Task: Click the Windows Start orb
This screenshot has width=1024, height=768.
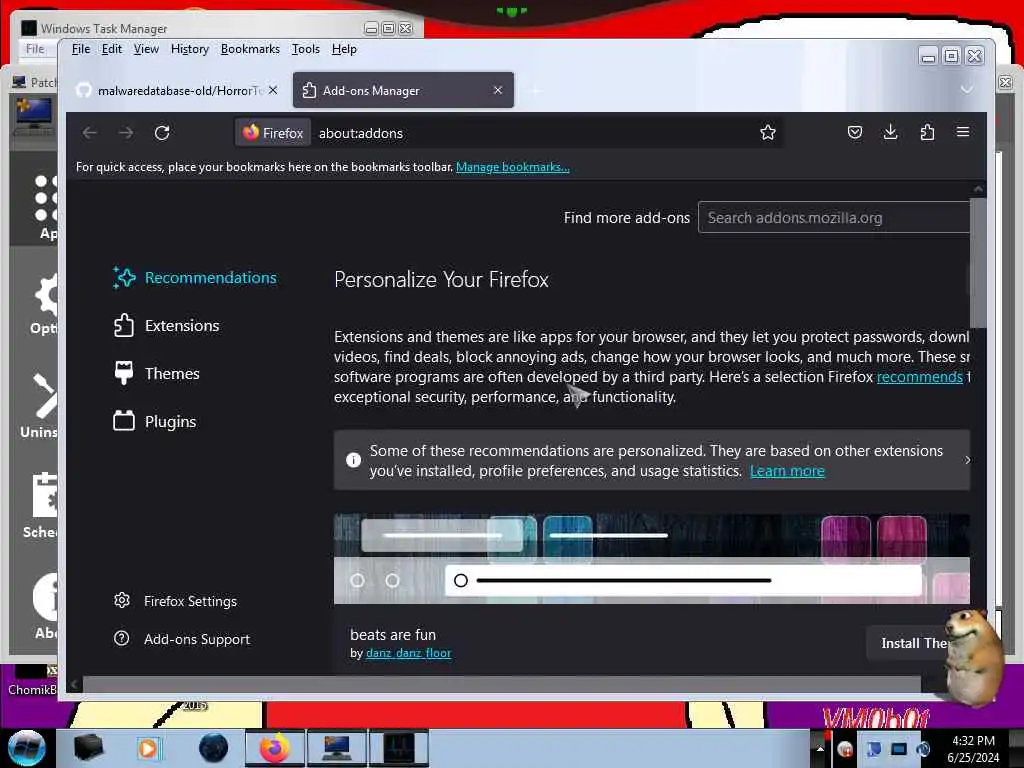Action: 26,748
